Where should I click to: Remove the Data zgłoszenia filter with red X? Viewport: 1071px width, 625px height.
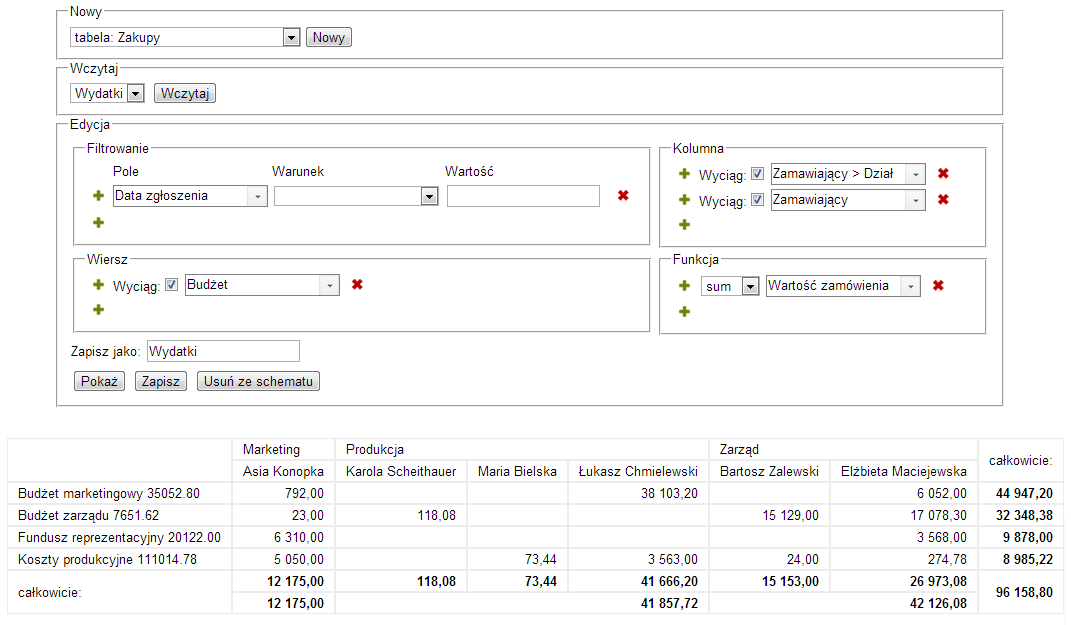(623, 196)
